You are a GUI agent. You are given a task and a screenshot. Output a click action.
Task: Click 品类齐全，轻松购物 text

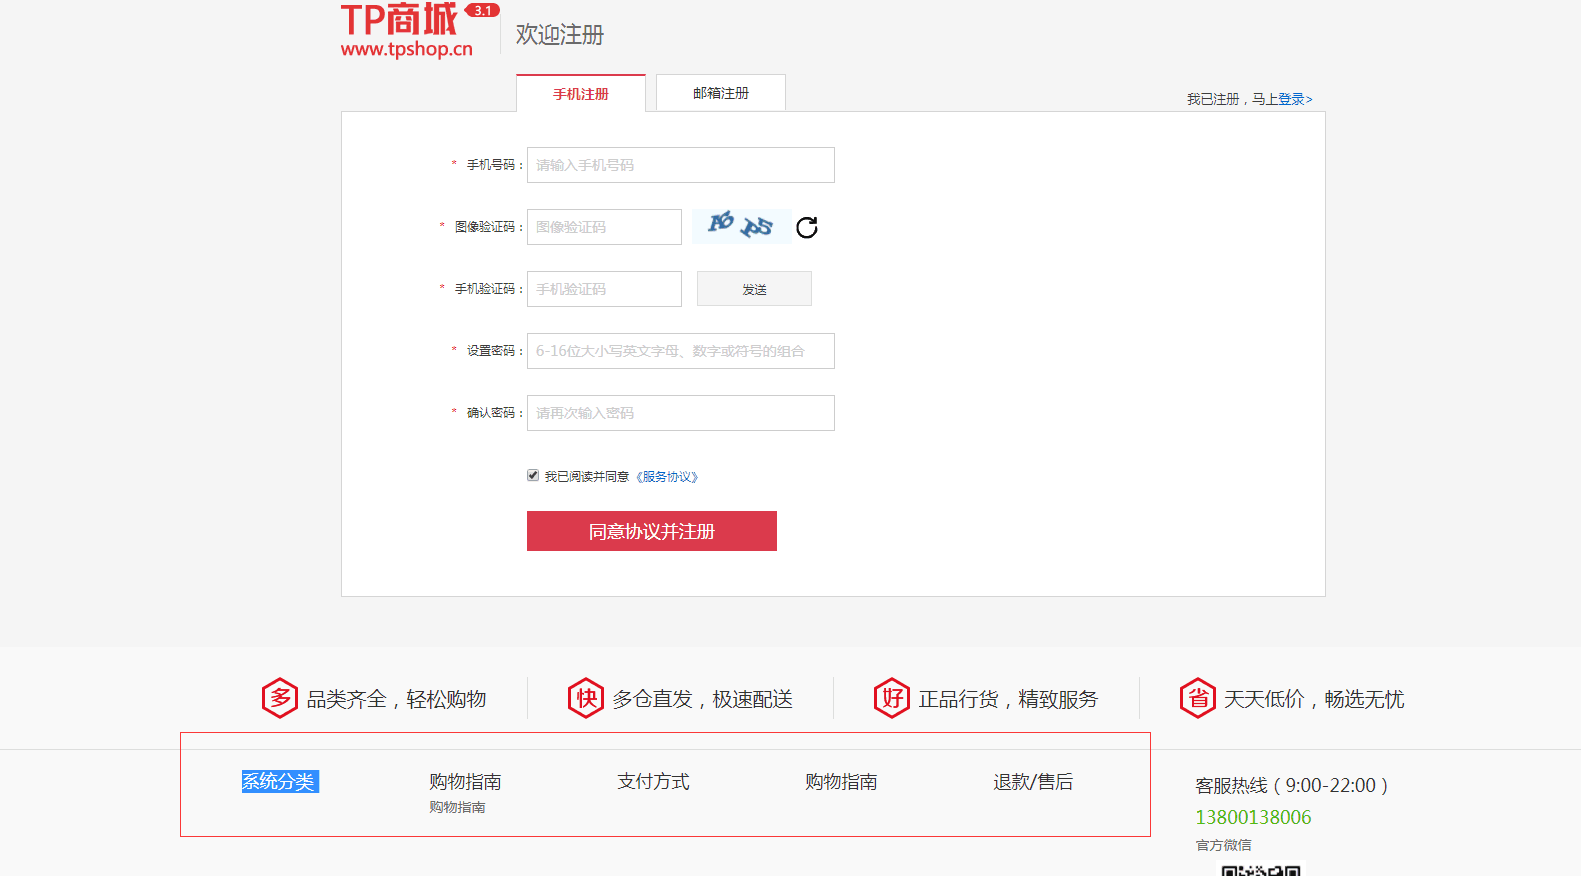(397, 699)
